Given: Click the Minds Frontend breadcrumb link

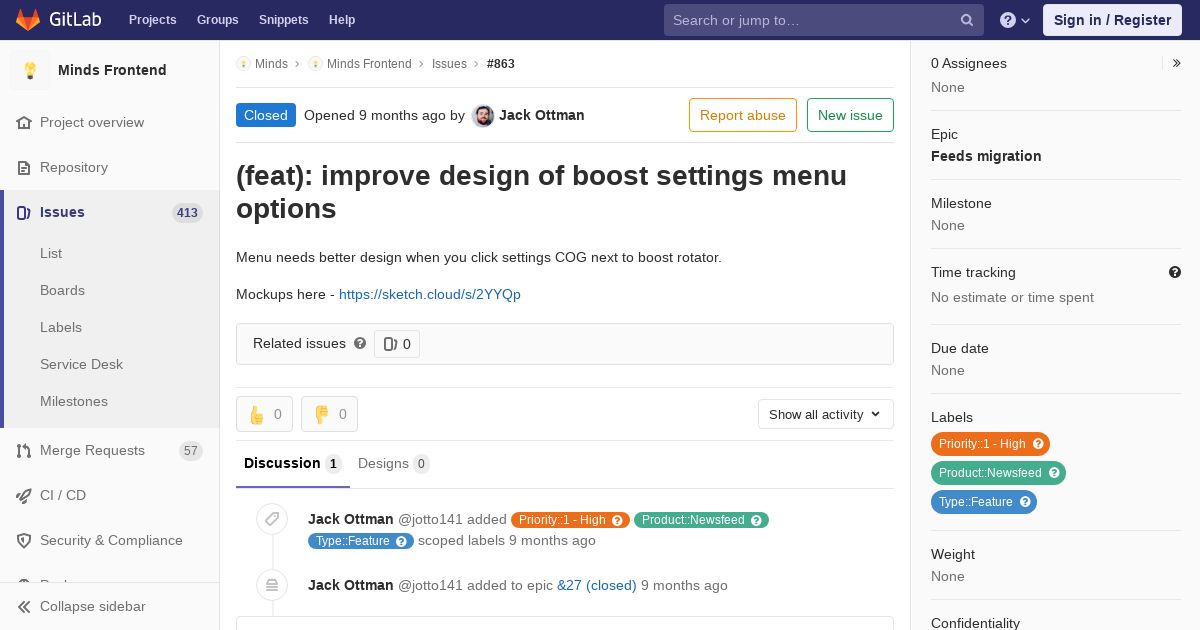Looking at the screenshot, I should click(x=369, y=64).
